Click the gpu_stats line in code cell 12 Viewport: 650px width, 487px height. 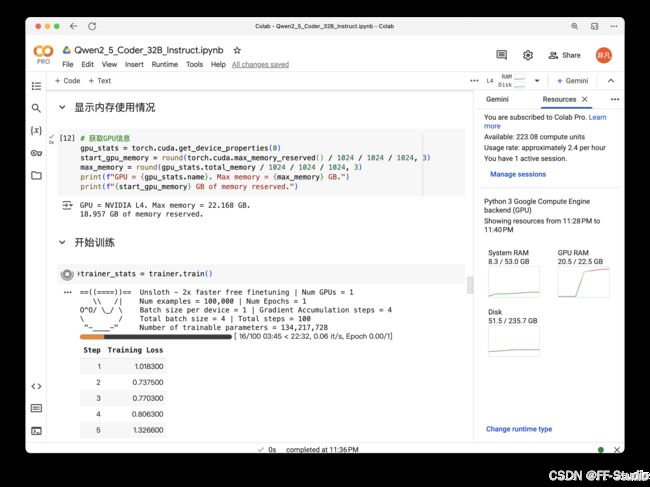(x=180, y=148)
